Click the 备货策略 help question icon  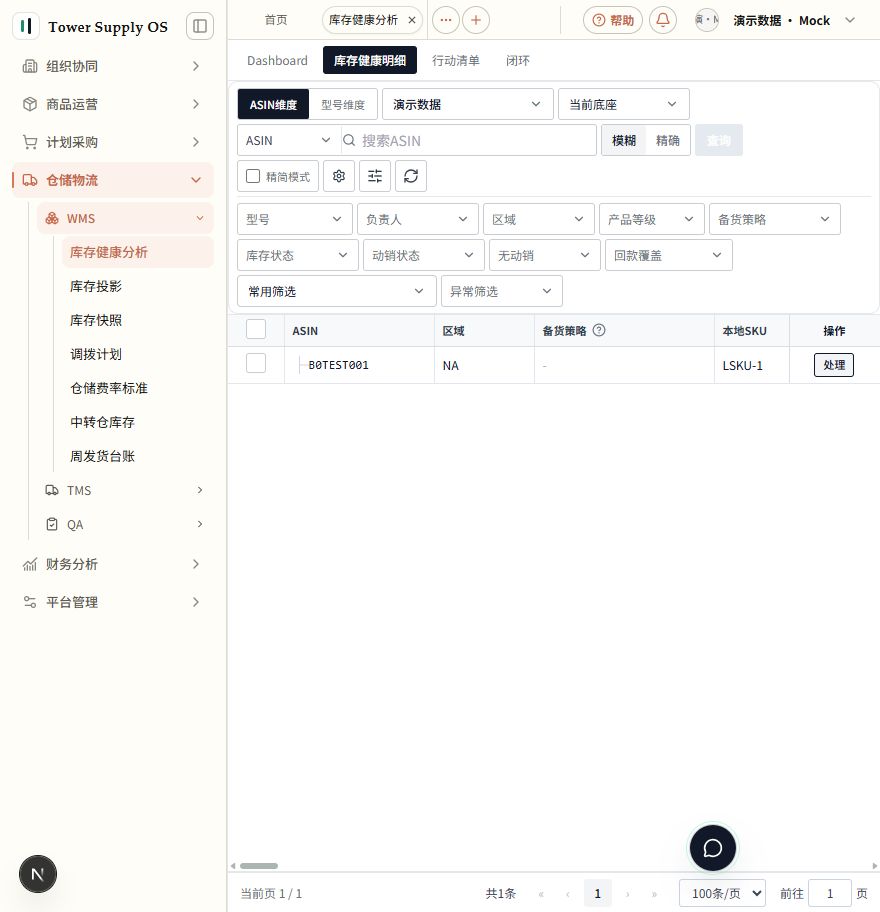coord(598,330)
